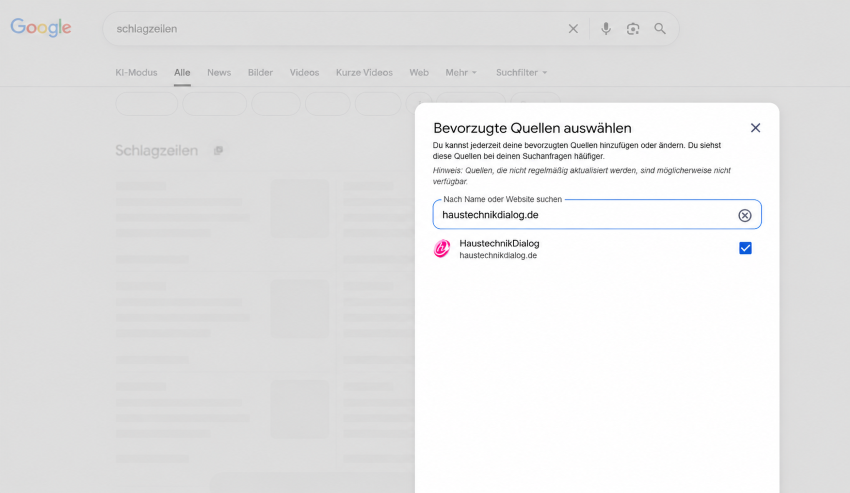The width and height of the screenshot is (850, 493).
Task: Click the icon next to Schlagzeilen heading
Action: (x=218, y=150)
